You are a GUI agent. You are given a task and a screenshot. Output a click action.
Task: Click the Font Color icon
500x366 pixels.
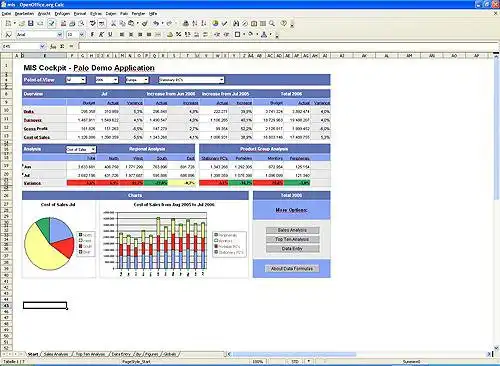264,34
